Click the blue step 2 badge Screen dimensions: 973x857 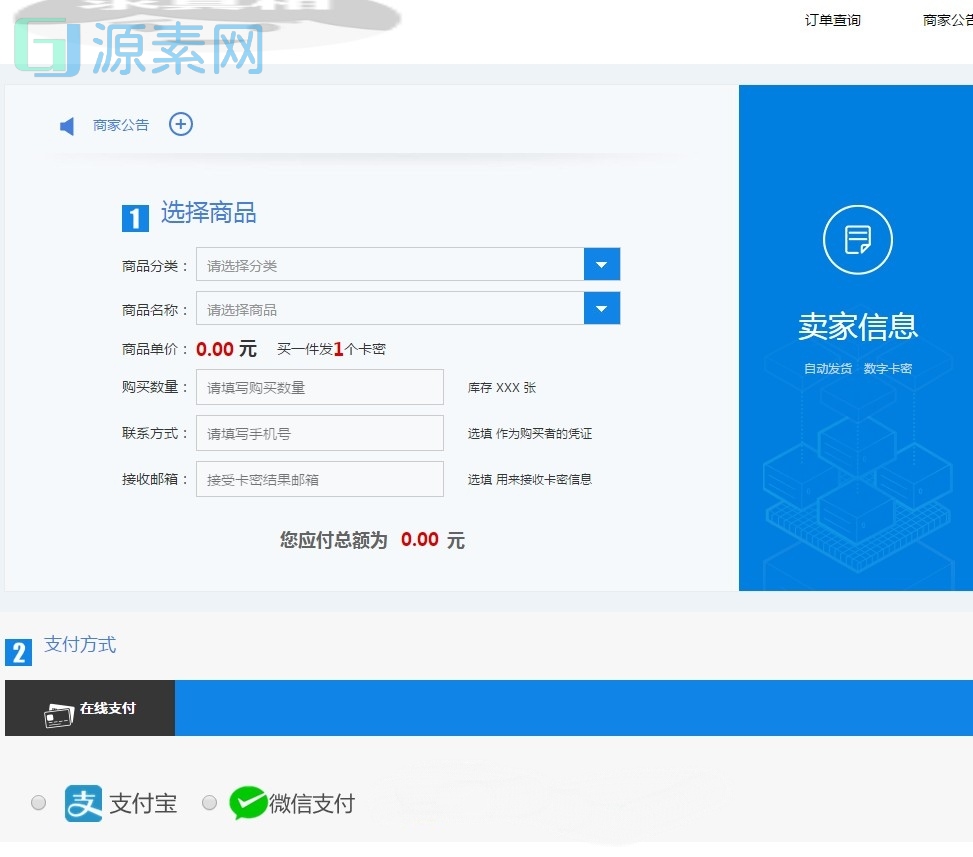tap(18, 652)
